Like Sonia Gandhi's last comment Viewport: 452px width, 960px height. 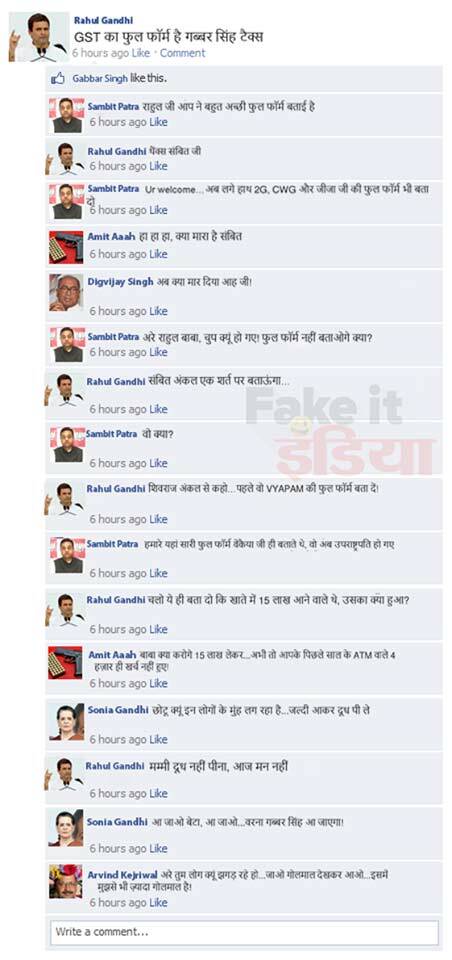point(158,849)
